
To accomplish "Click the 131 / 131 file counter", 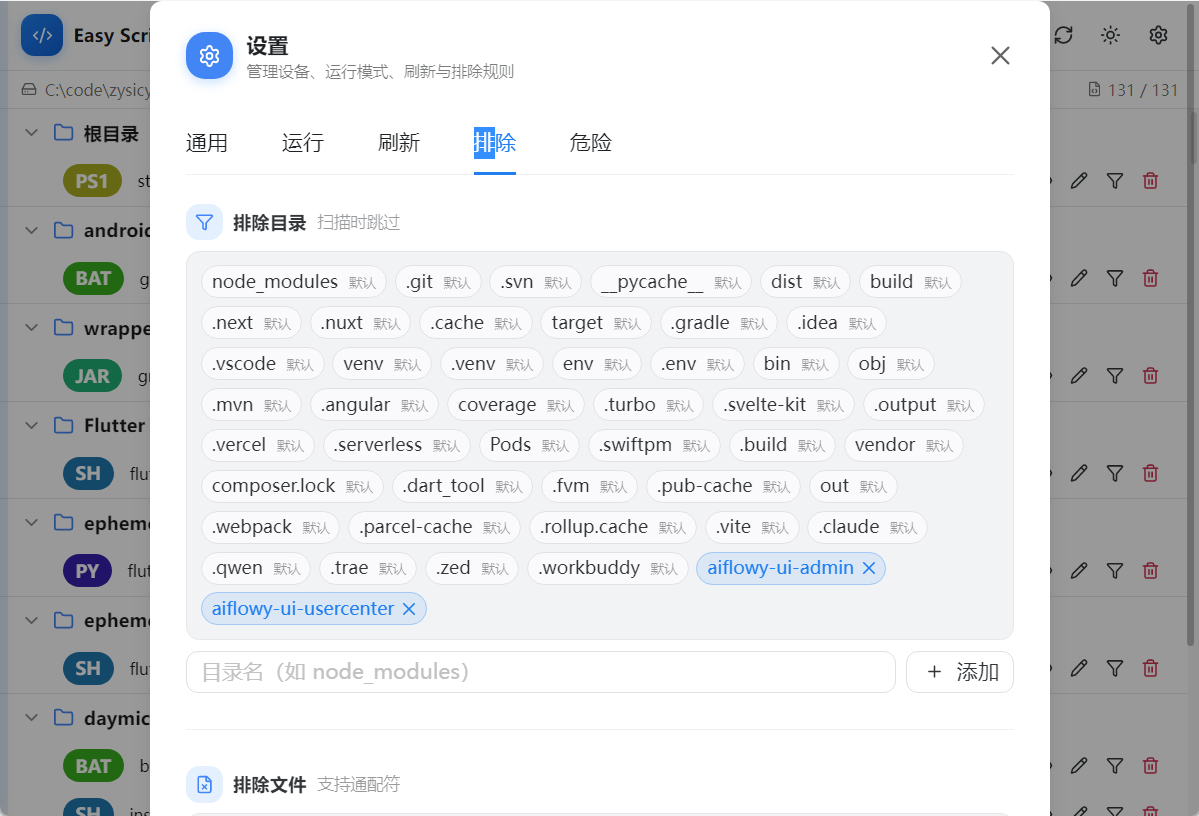I will pyautogui.click(x=1133, y=90).
